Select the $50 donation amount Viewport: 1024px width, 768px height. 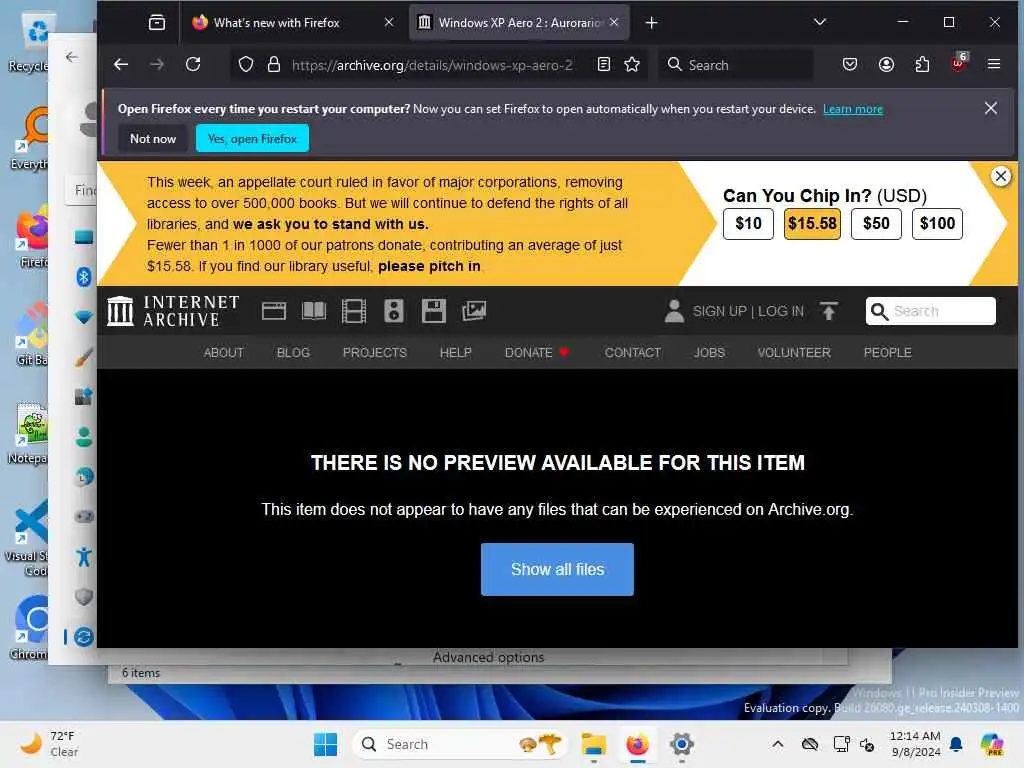(x=876, y=224)
